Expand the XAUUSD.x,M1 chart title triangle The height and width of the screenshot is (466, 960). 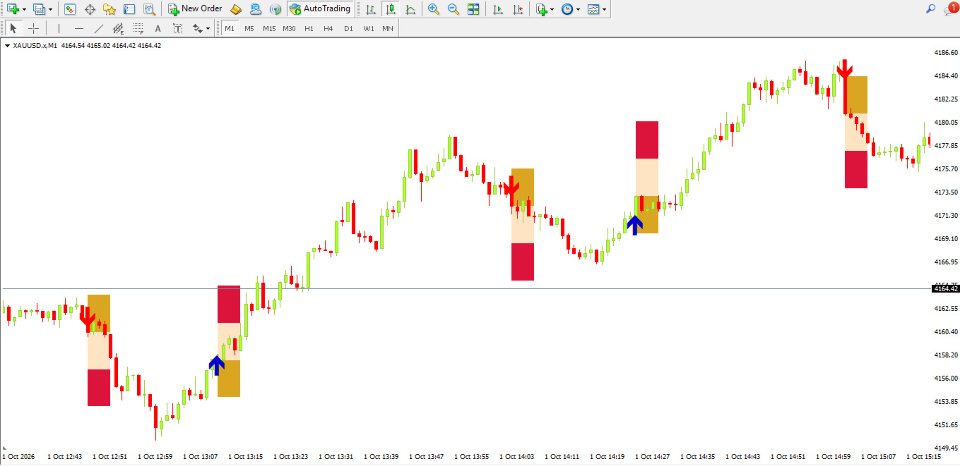tap(7, 45)
